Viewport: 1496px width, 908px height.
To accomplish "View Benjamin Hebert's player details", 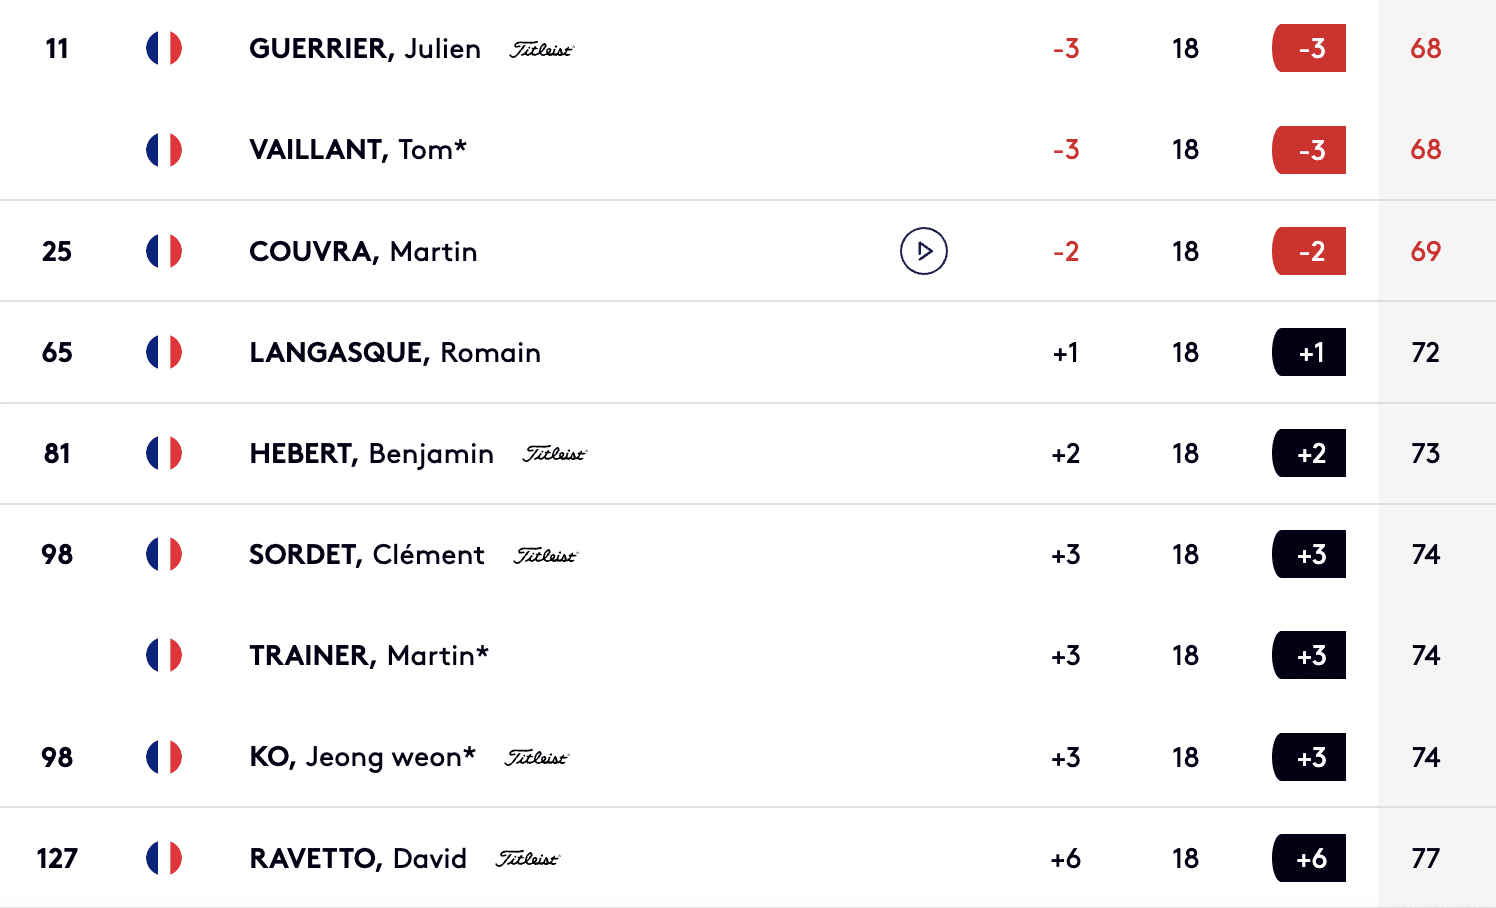I will [371, 454].
